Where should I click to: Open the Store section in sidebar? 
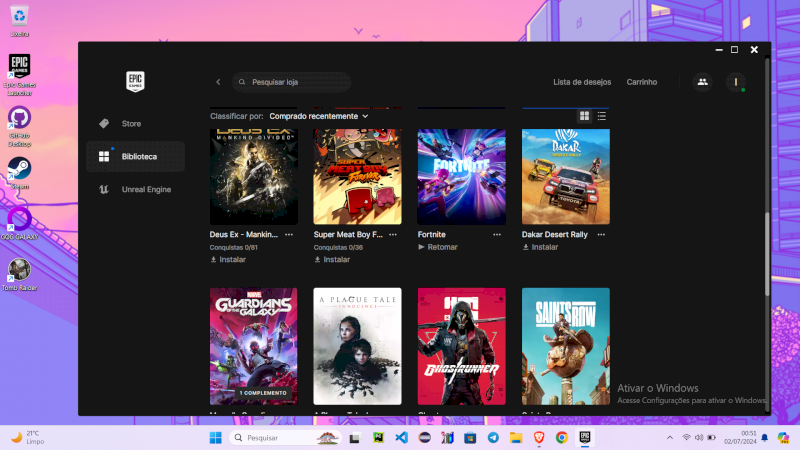(x=131, y=124)
